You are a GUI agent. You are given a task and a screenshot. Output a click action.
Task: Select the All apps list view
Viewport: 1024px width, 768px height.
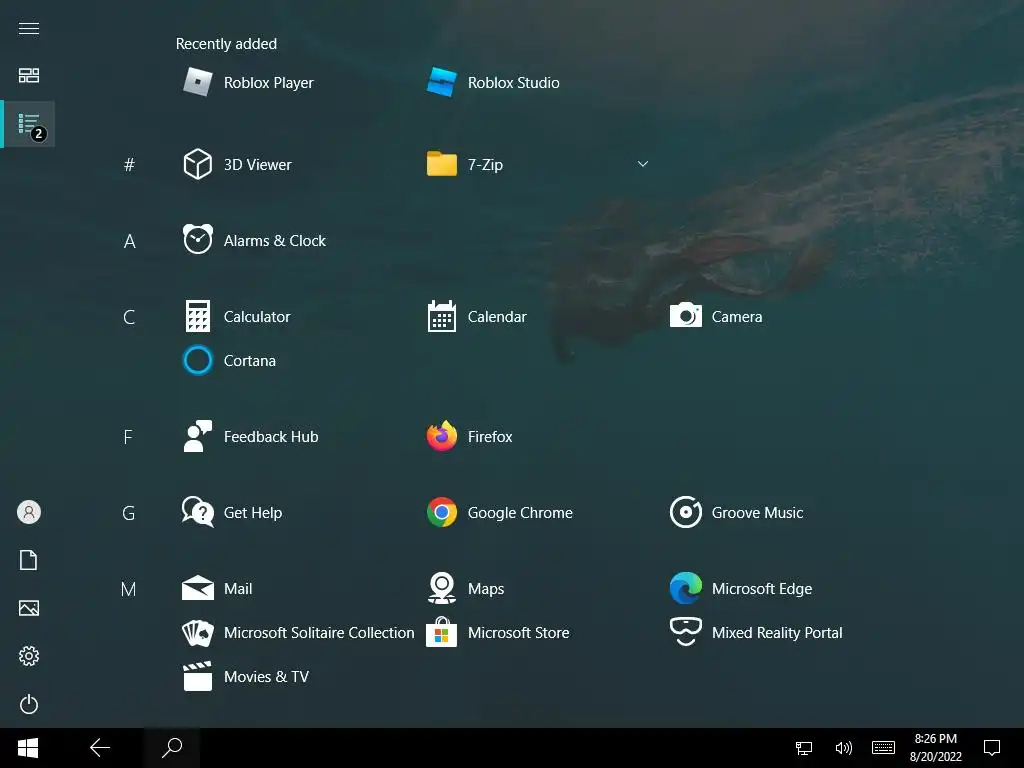29,124
